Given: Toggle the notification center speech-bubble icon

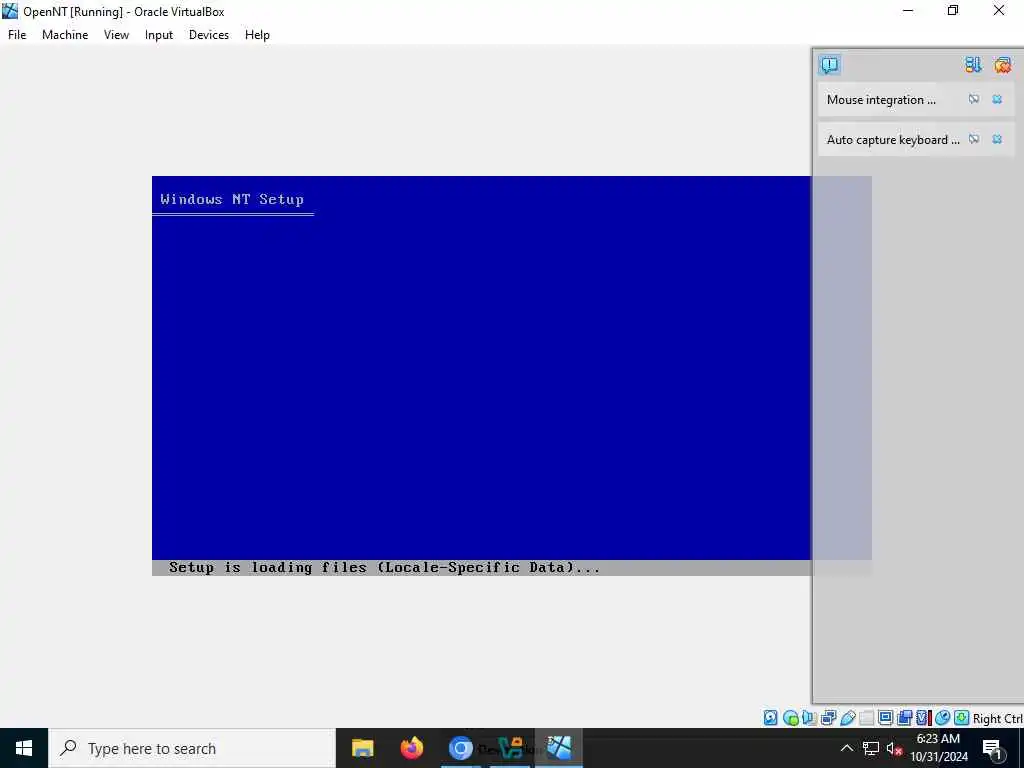Looking at the screenshot, I should point(829,65).
